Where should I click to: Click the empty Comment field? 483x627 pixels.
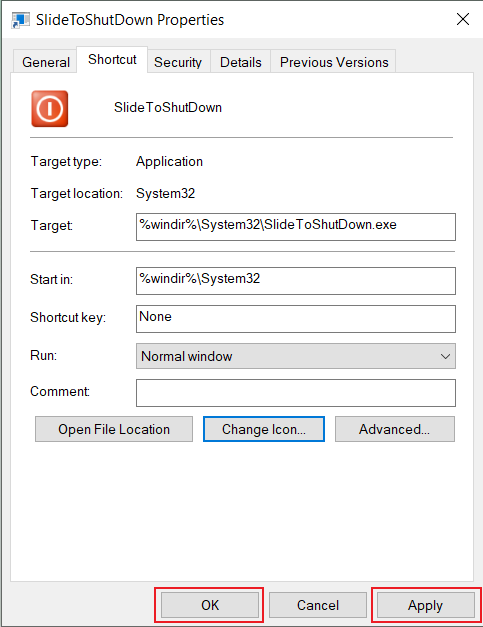295,393
